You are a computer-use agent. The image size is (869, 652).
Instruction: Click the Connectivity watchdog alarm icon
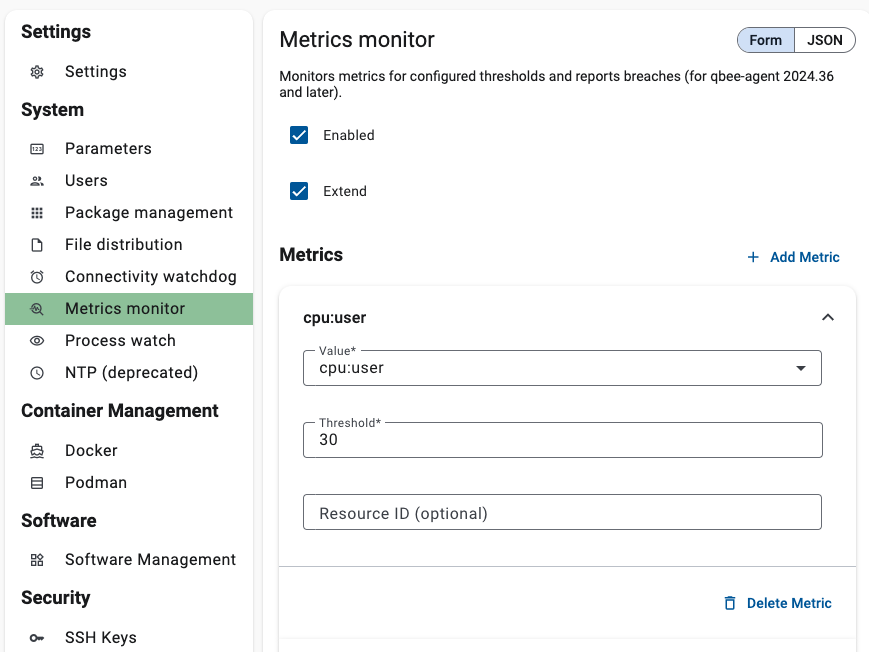pos(37,277)
